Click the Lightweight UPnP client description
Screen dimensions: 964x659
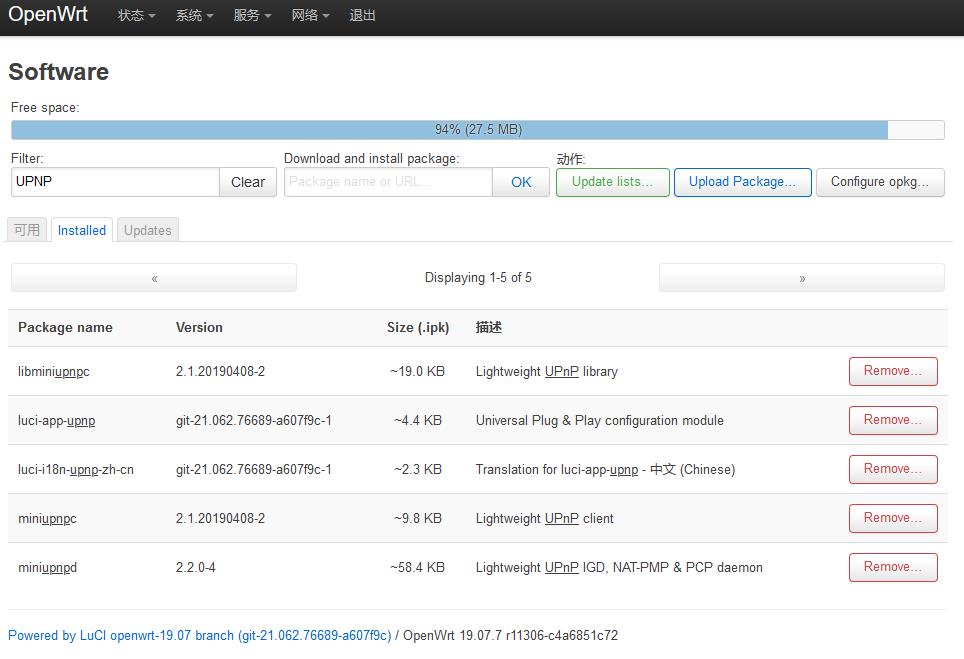(x=545, y=518)
